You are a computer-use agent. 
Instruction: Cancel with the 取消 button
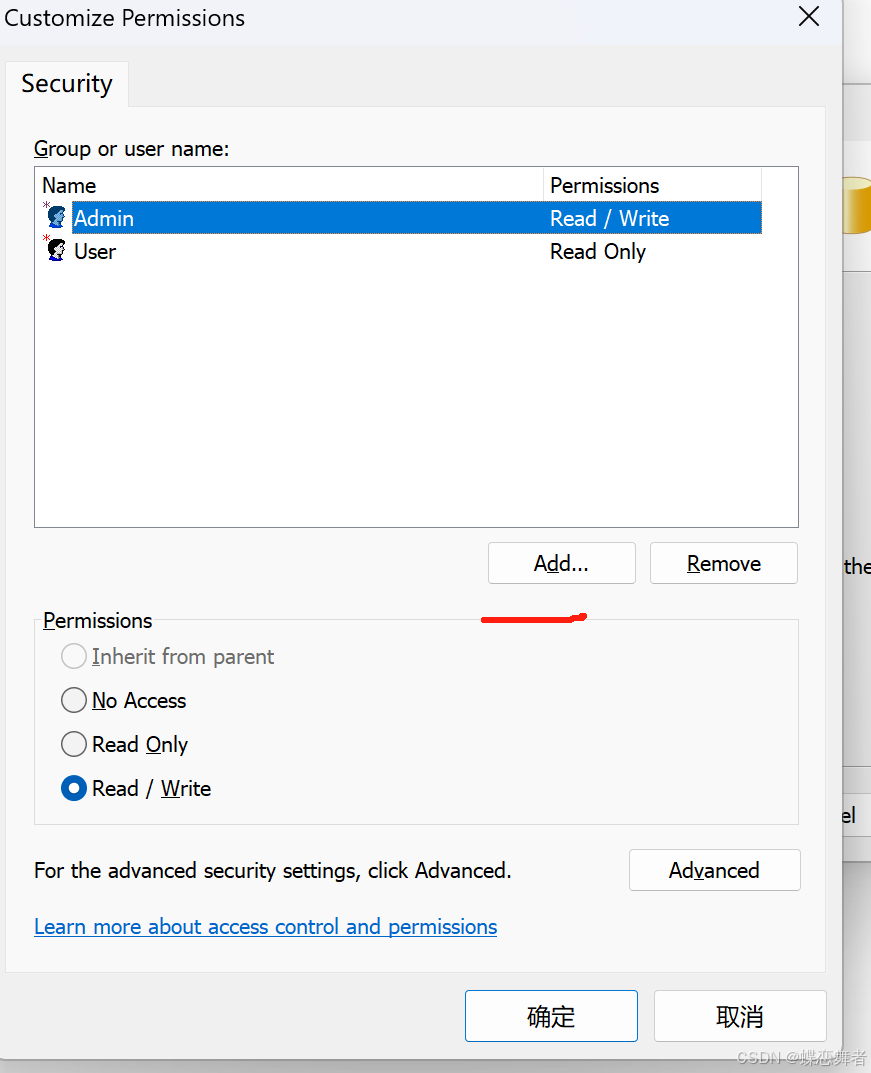tap(740, 1016)
